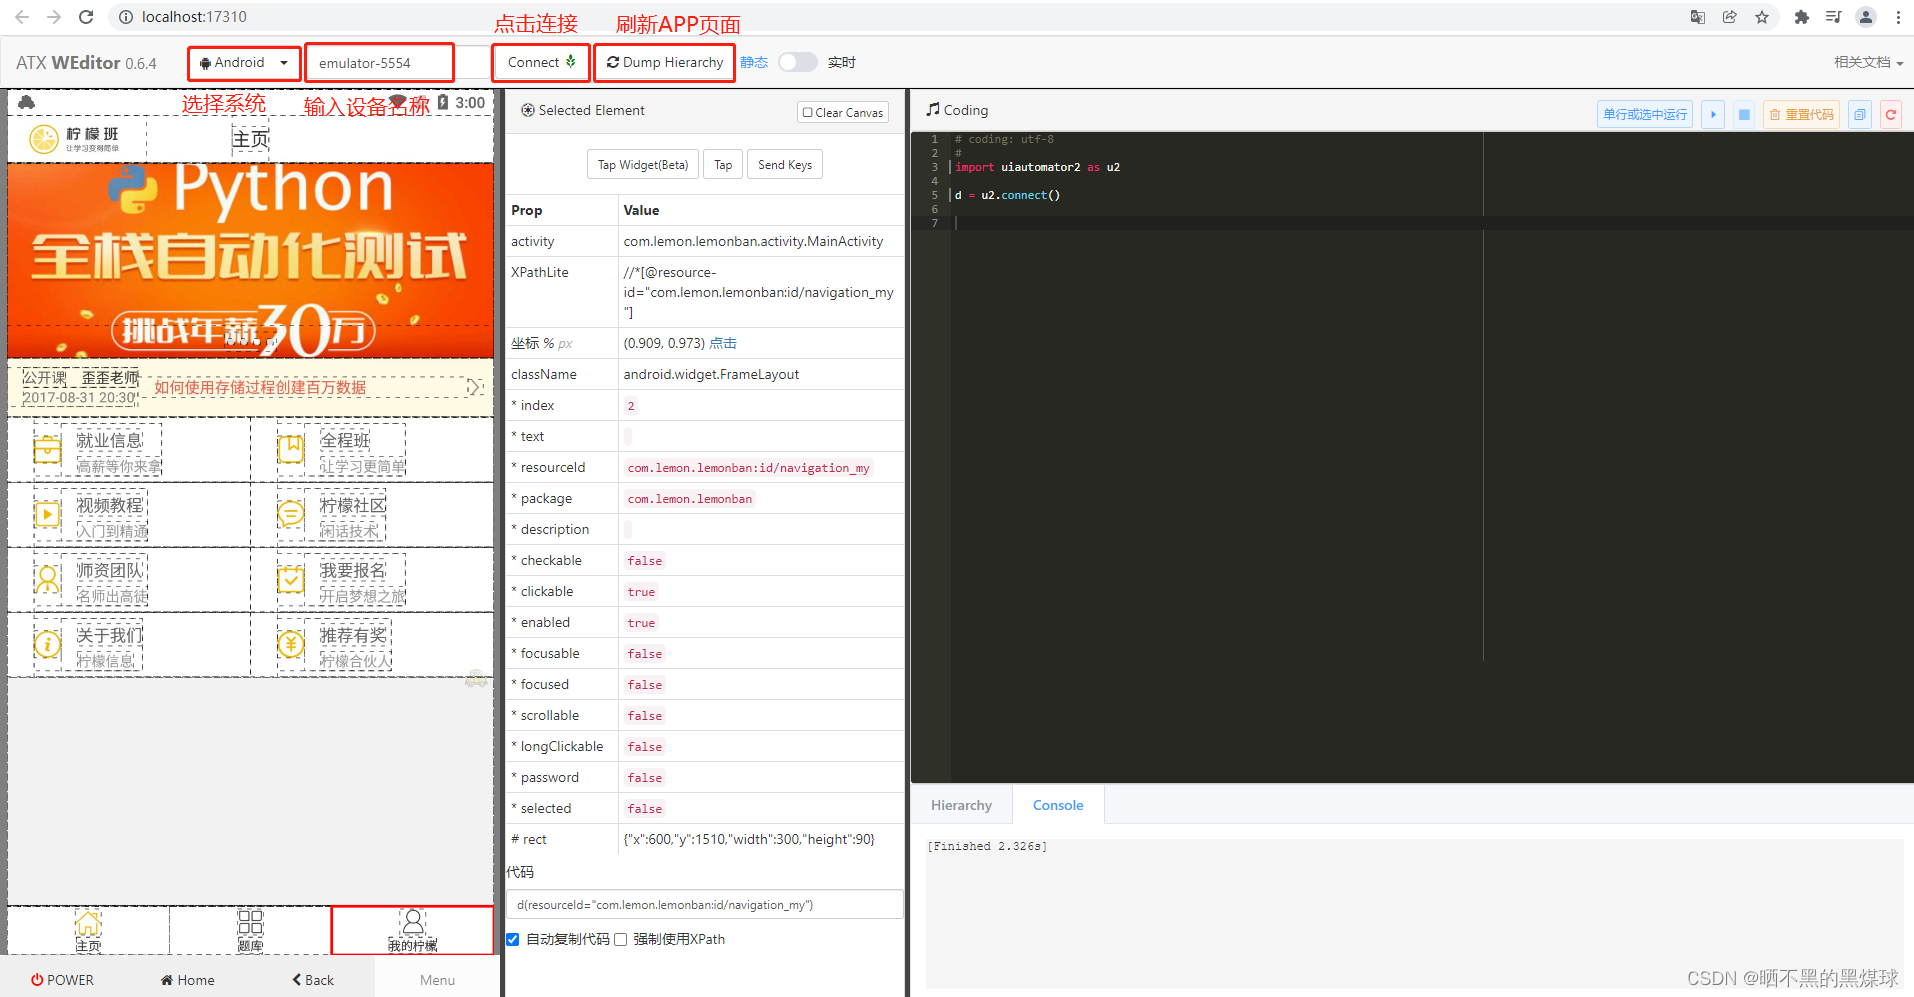Tap the 柠檬班 logo in app header

coord(74,139)
